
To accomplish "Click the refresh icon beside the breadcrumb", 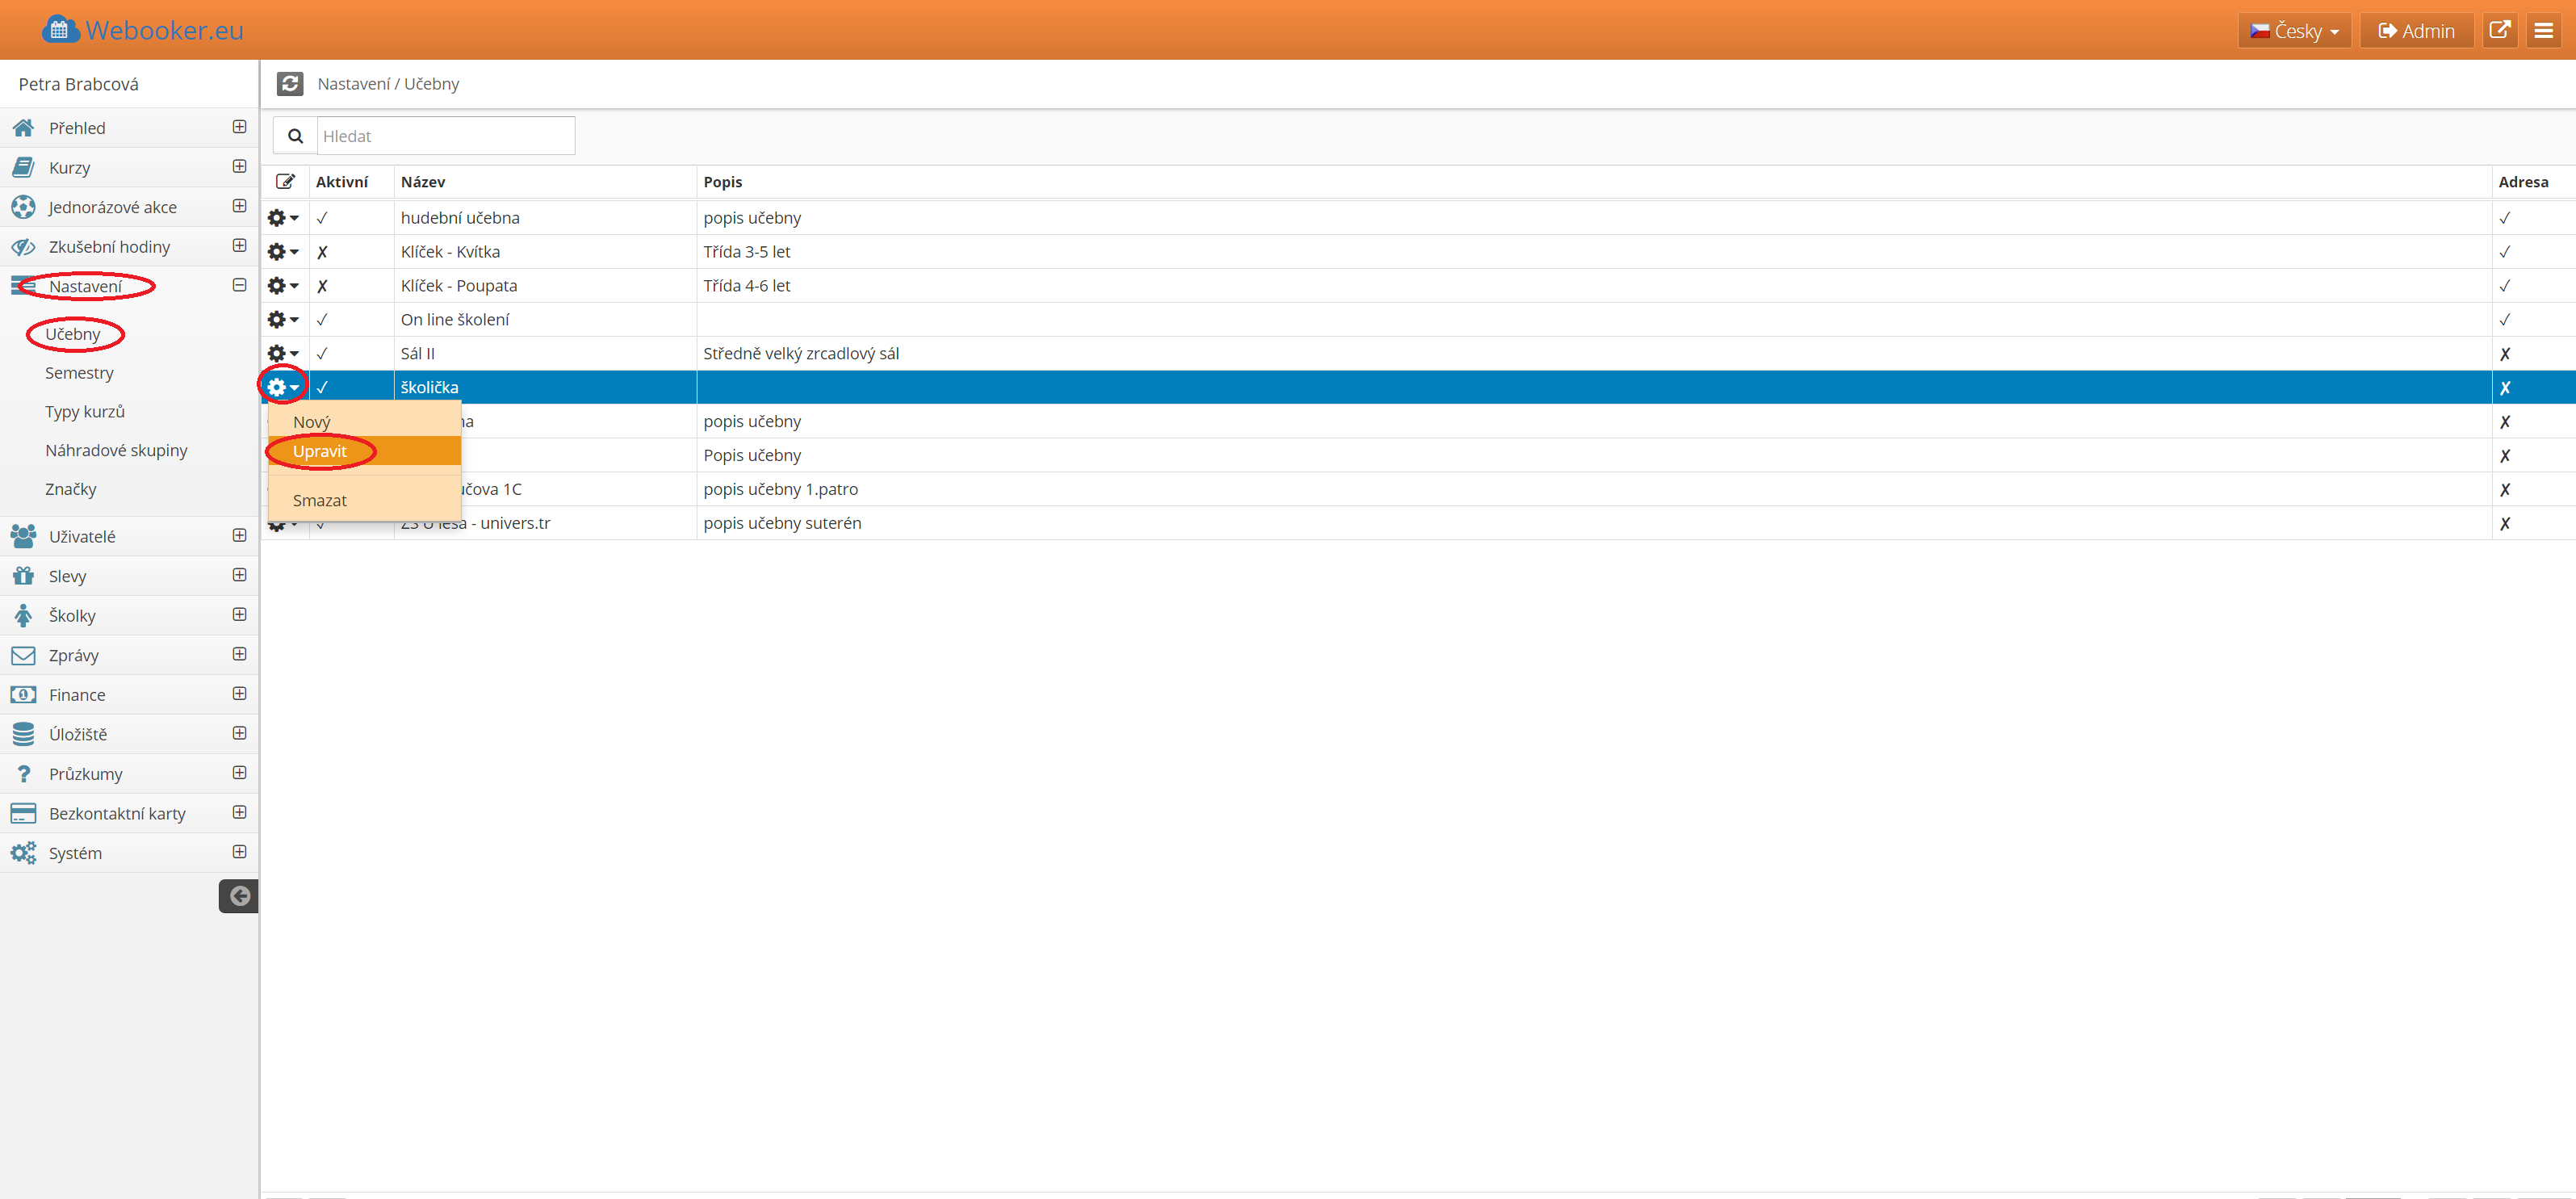I will coord(290,84).
